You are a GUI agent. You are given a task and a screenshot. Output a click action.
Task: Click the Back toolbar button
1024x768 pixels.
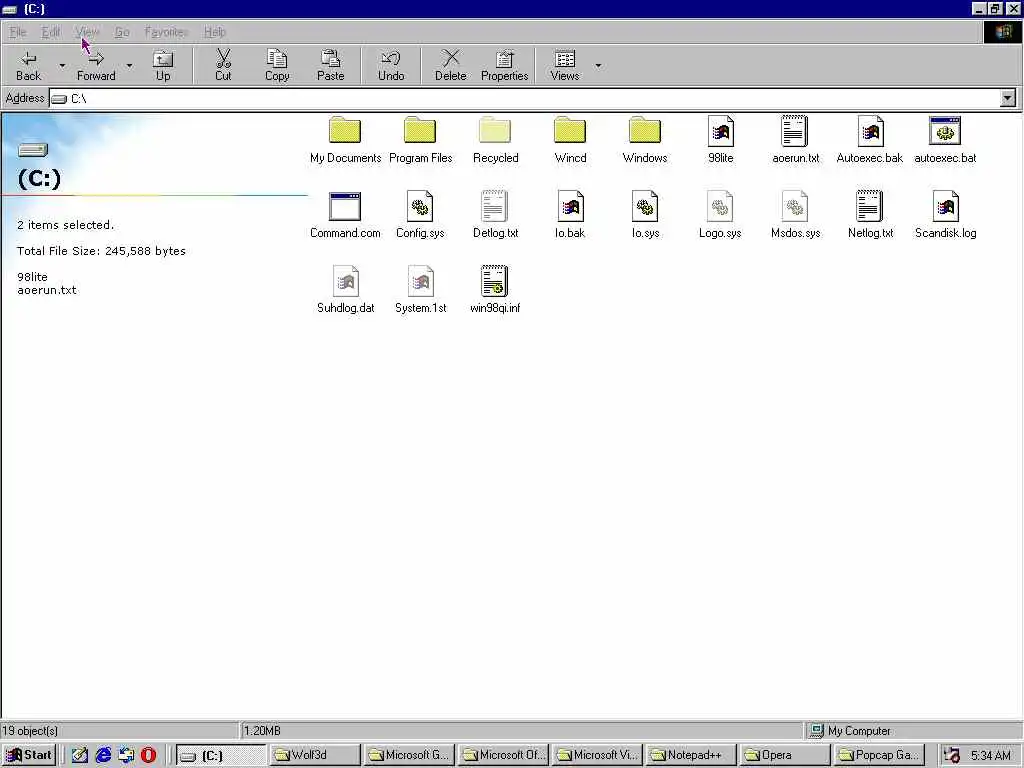coord(29,65)
